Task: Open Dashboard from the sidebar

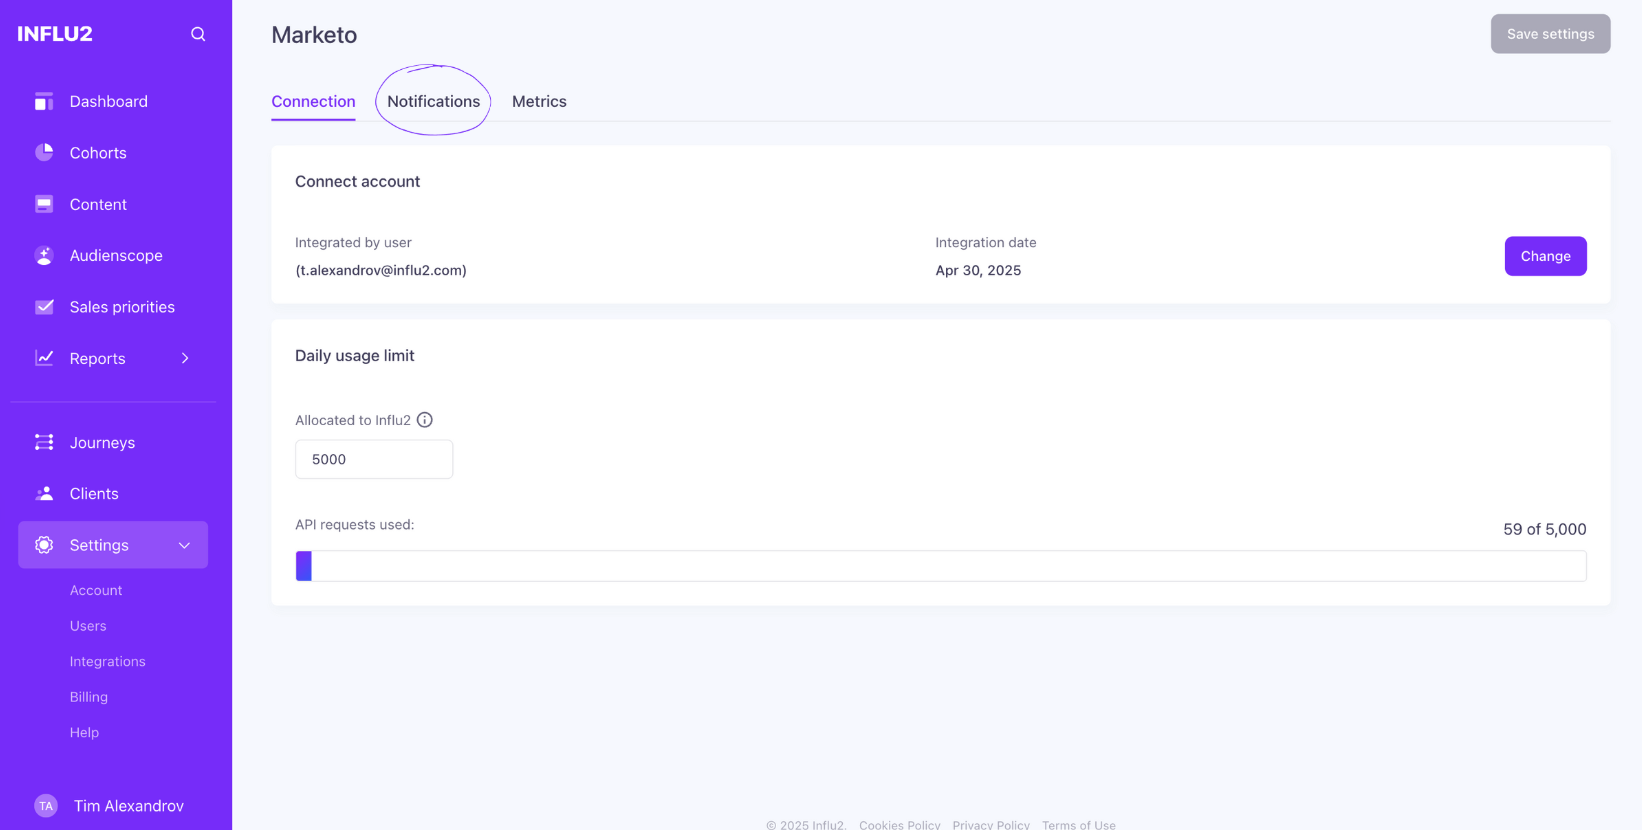Action: click(109, 101)
